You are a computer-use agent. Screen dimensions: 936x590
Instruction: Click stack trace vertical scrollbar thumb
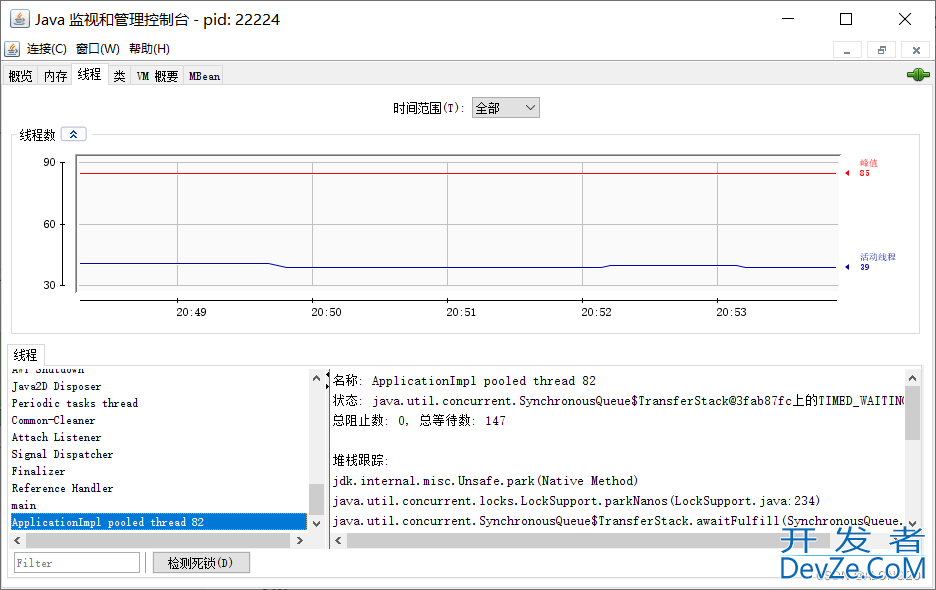(x=912, y=413)
